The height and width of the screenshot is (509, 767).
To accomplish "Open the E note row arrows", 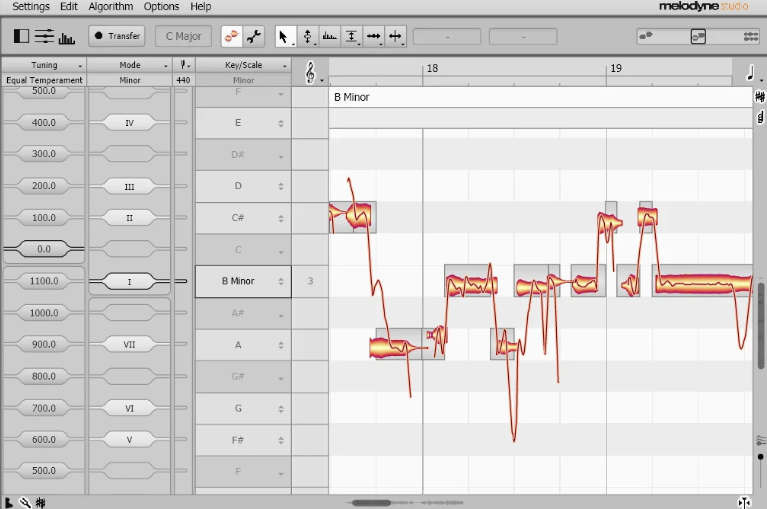I will point(281,123).
